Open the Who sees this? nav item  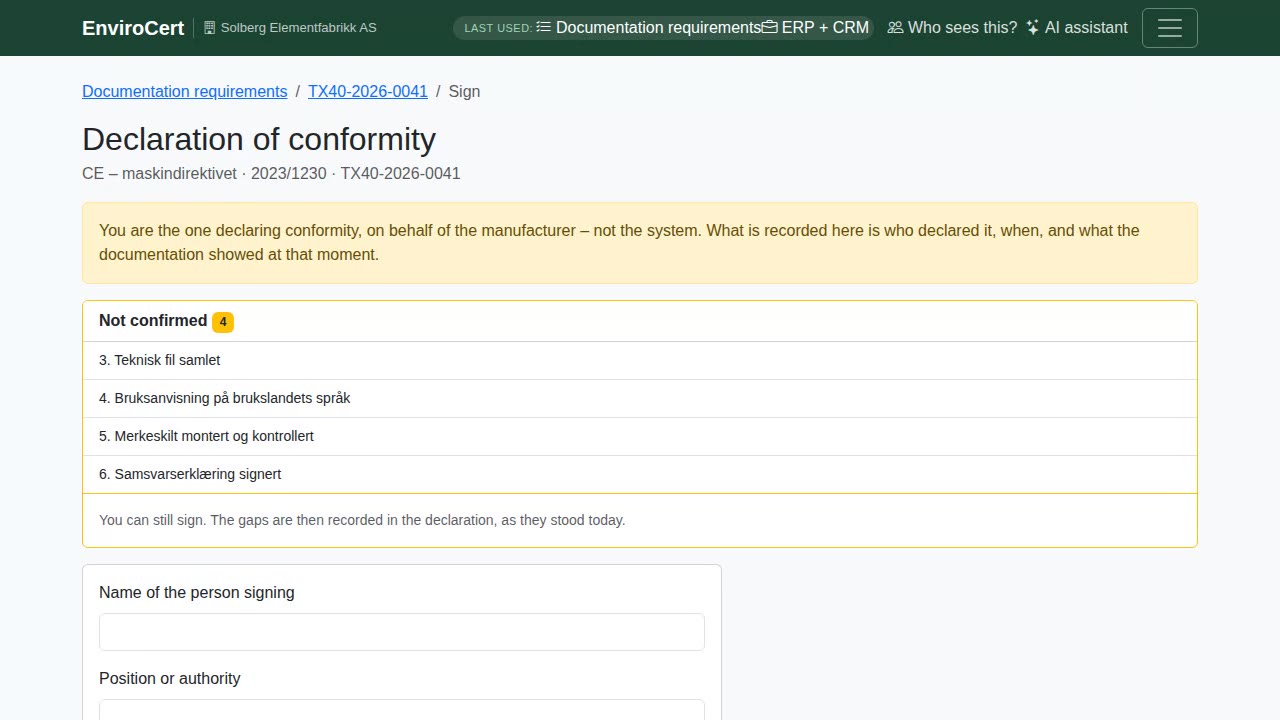pos(952,28)
